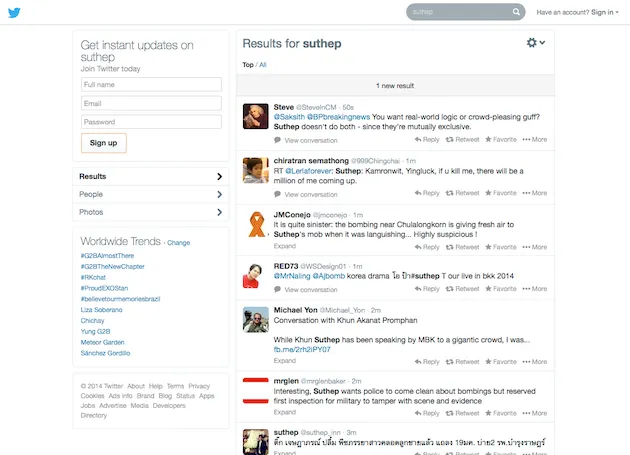Change the Worldwide Trends location

(x=178, y=243)
